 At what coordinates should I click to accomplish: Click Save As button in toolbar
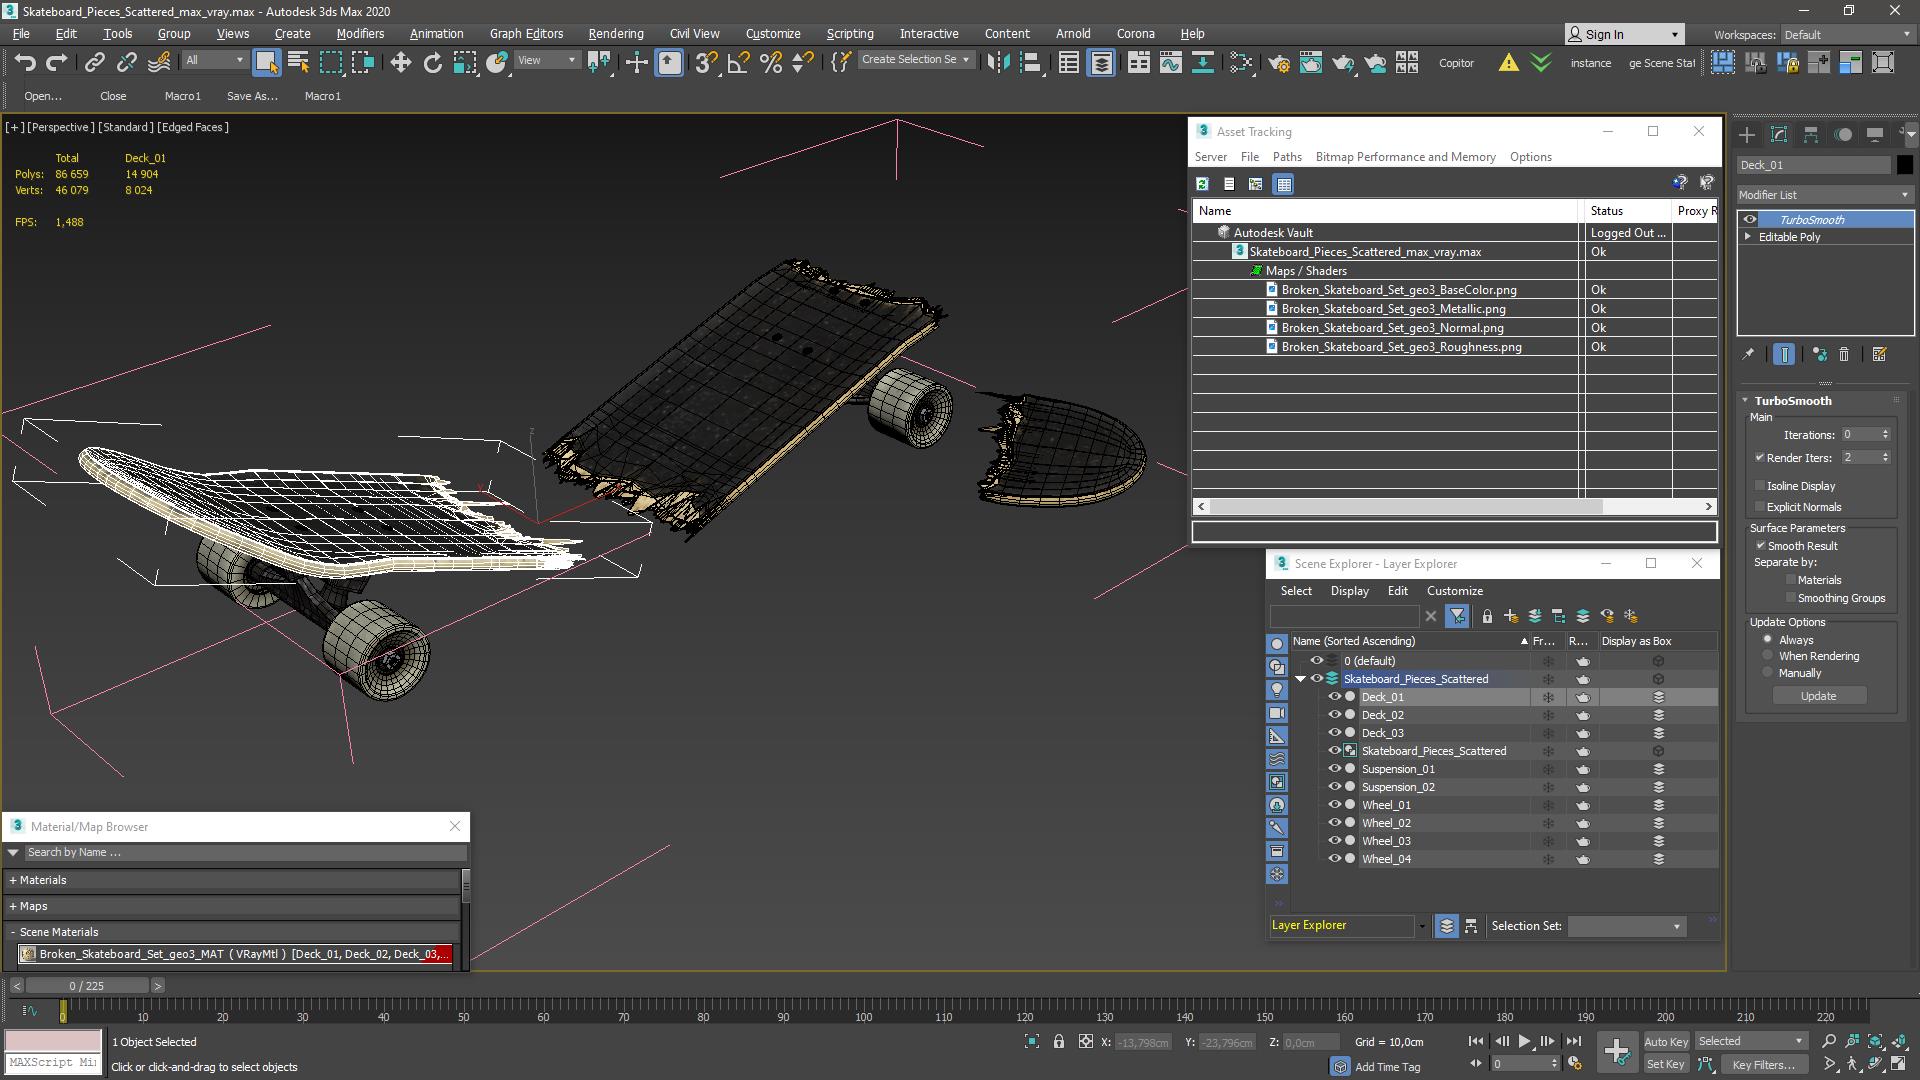(x=252, y=95)
